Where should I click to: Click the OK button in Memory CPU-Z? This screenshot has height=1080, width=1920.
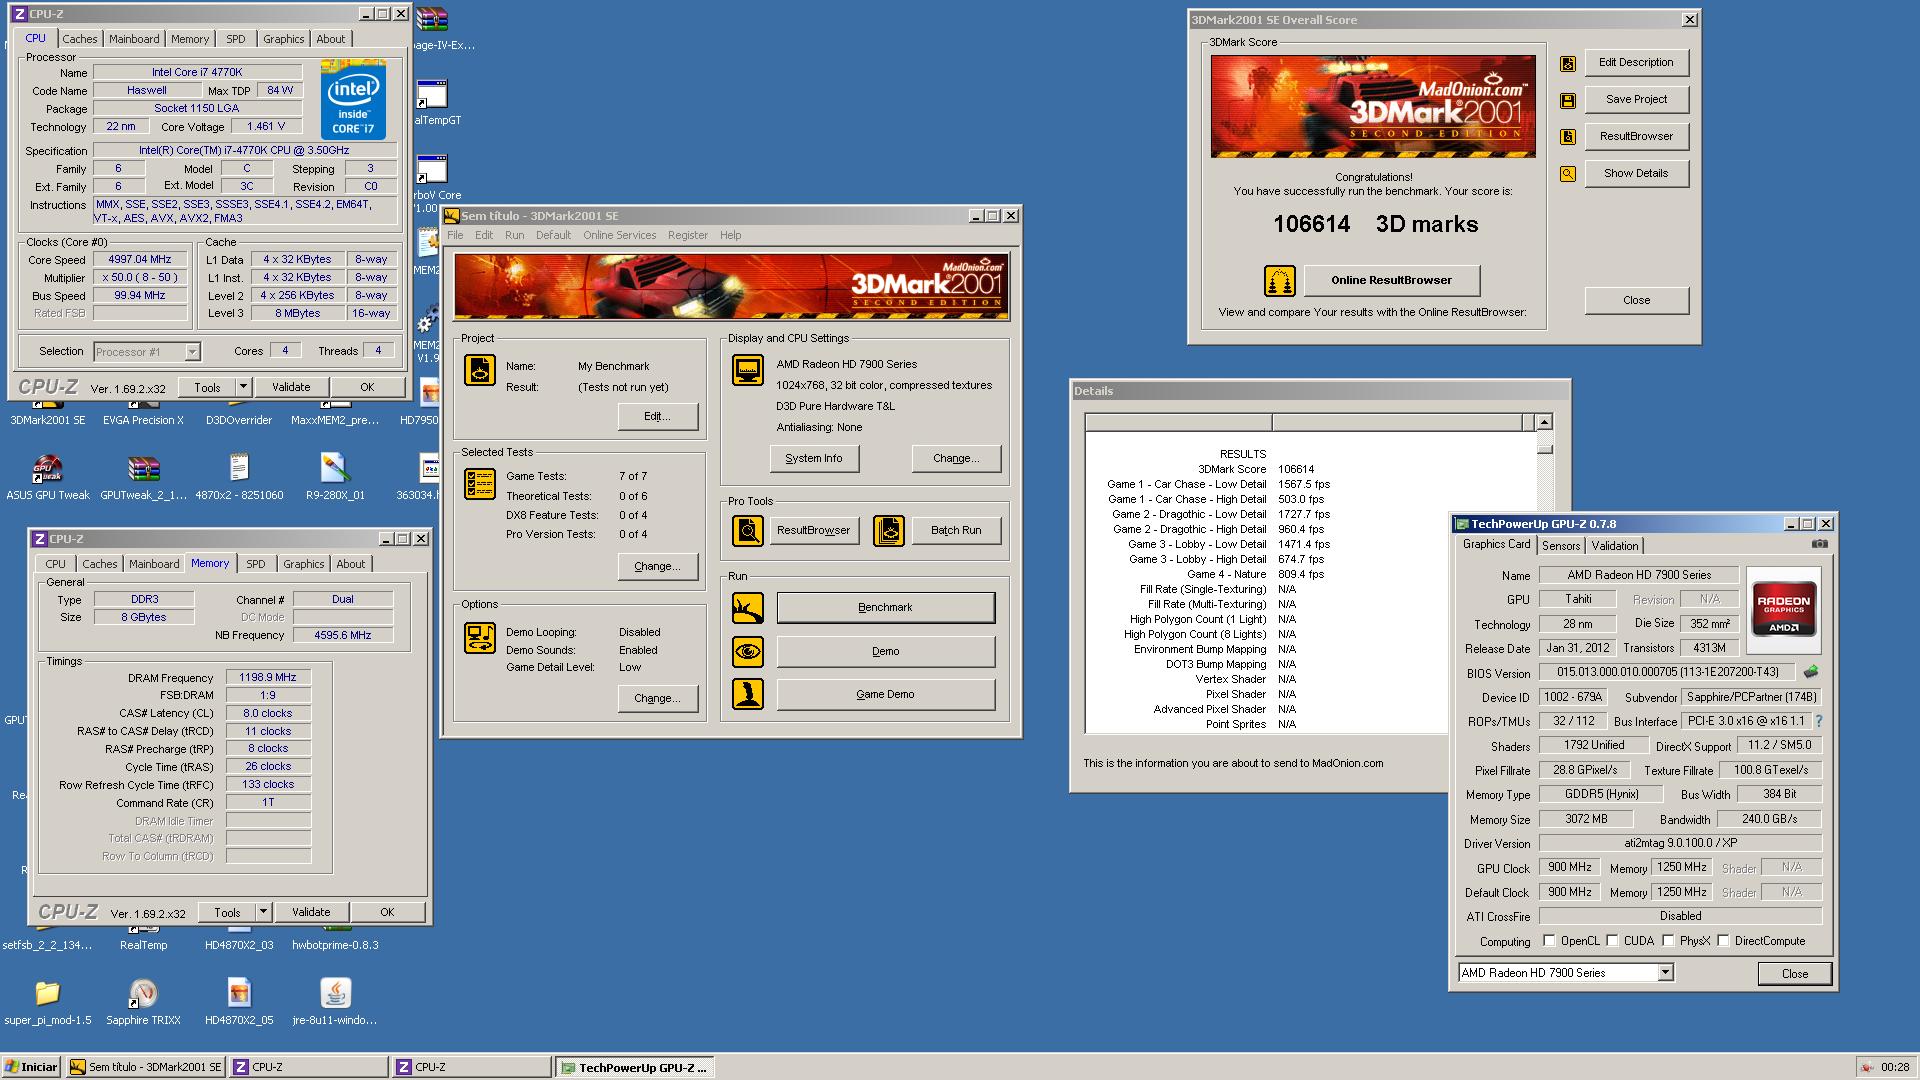(x=387, y=912)
